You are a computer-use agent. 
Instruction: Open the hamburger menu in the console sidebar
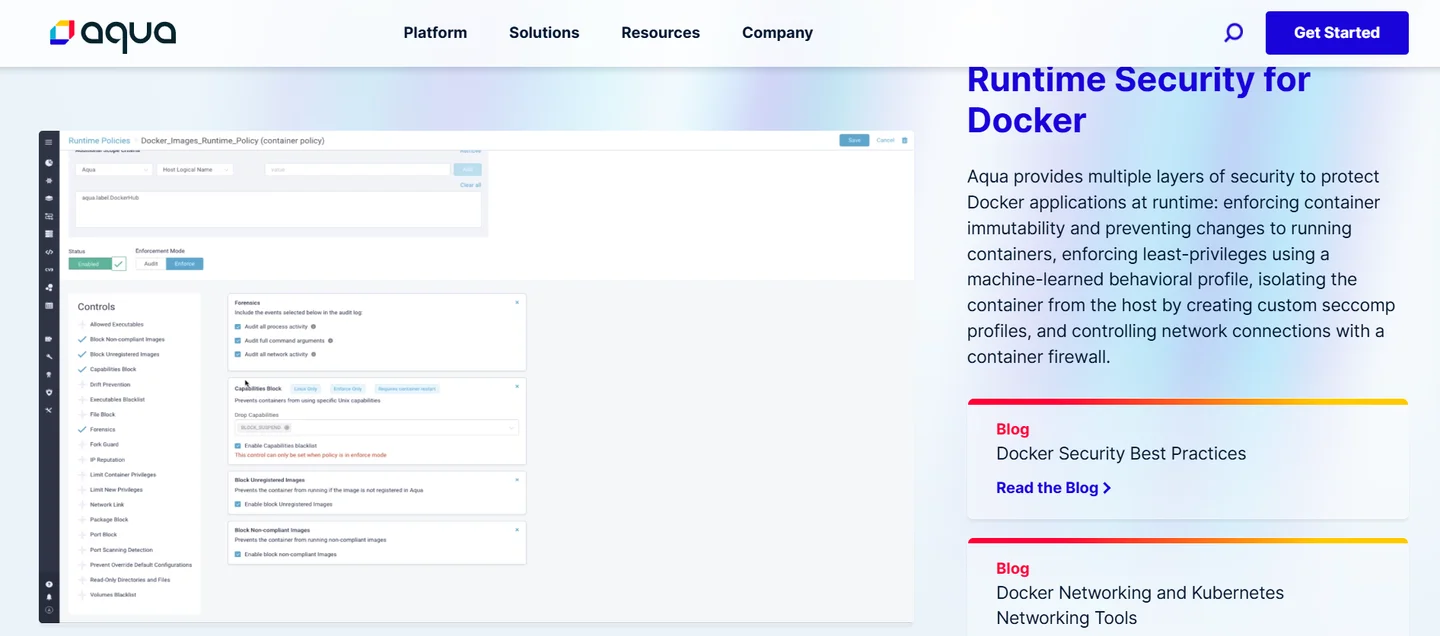pyautogui.click(x=49, y=142)
